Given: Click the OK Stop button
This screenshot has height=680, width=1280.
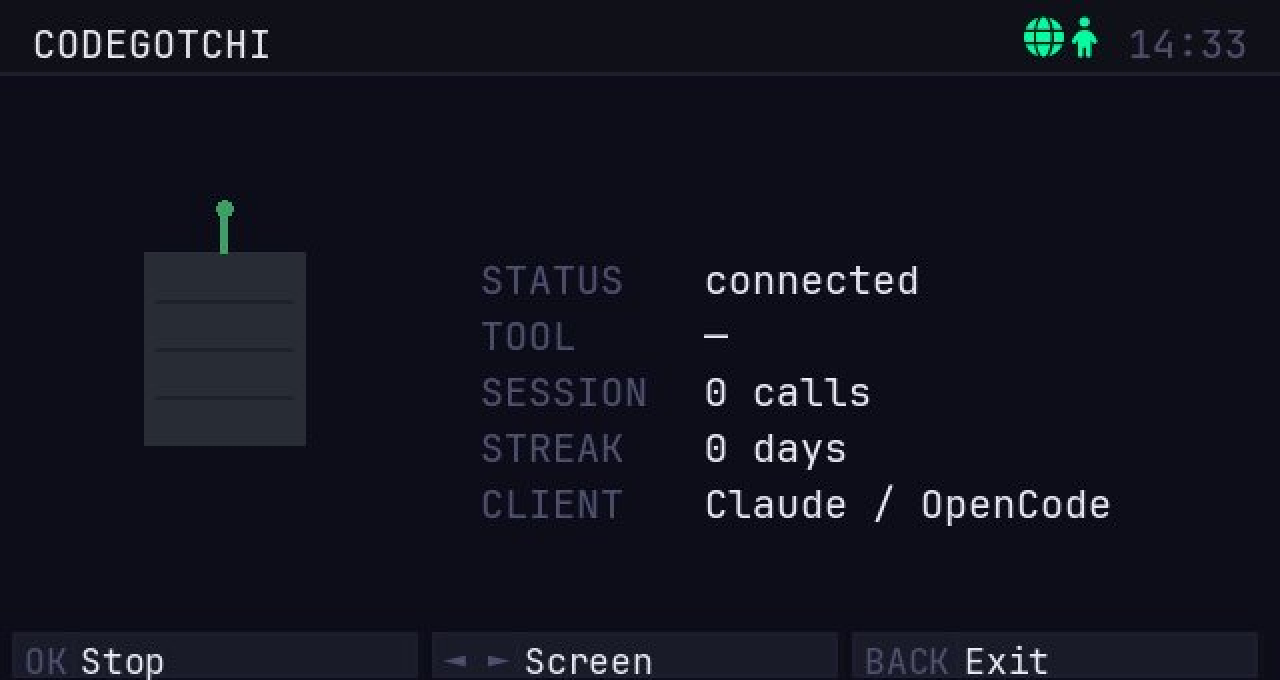Looking at the screenshot, I should 215,656.
